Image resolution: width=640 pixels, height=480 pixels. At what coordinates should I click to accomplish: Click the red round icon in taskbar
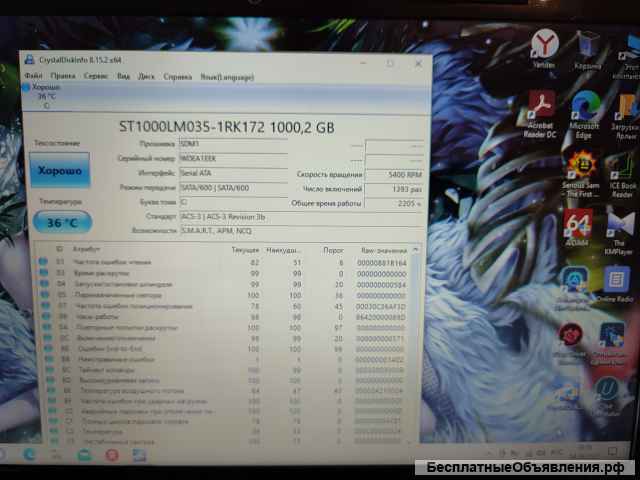tap(112, 455)
